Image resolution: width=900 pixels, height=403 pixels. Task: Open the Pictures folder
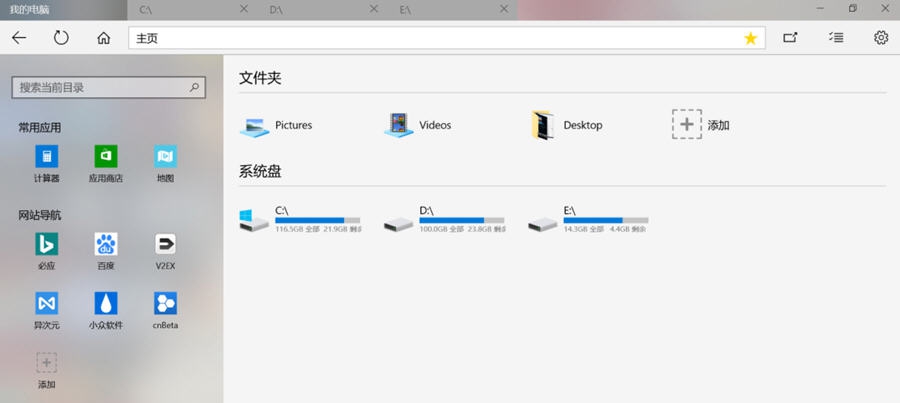pos(276,125)
